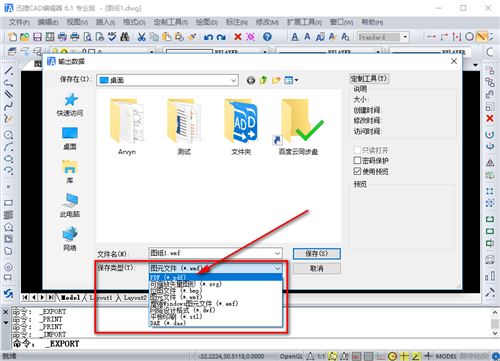Click the purple Save disk icon
This screenshot has height=361, width=500.
37,37
